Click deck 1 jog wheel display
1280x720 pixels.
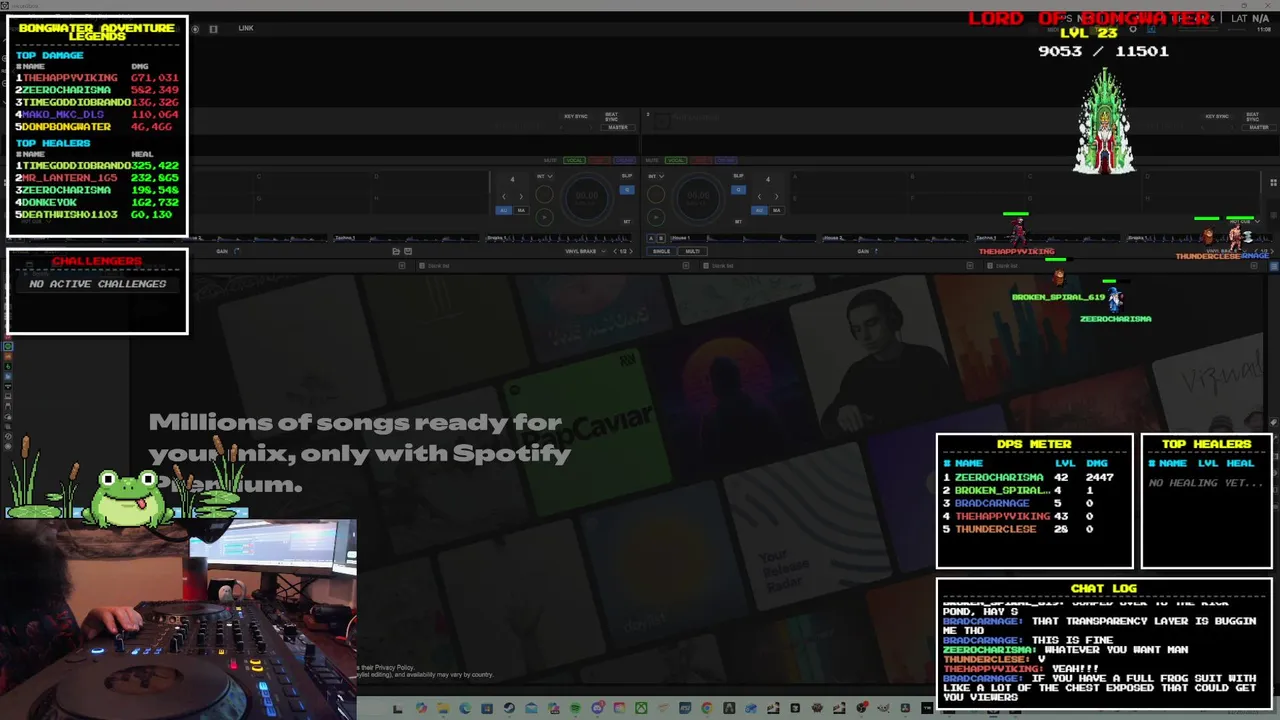click(587, 198)
